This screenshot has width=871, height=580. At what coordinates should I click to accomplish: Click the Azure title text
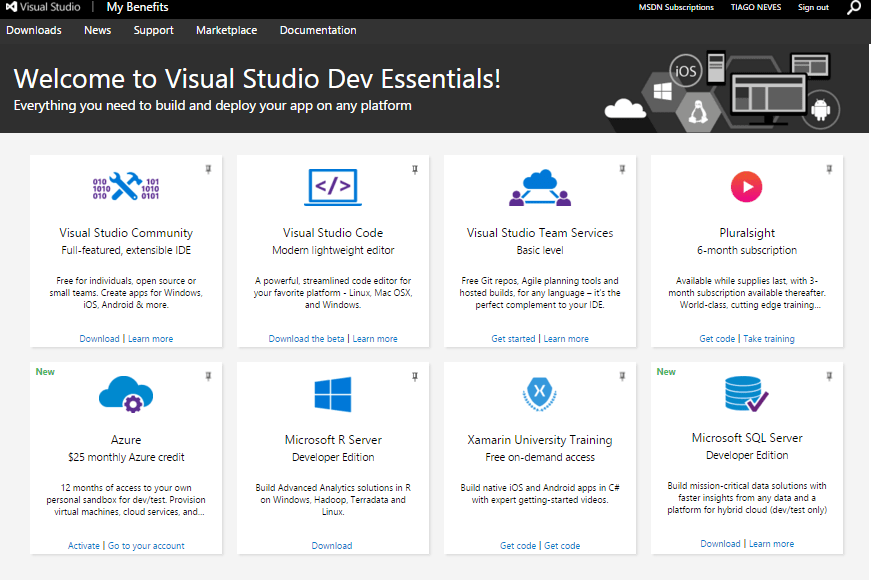[x=126, y=440]
